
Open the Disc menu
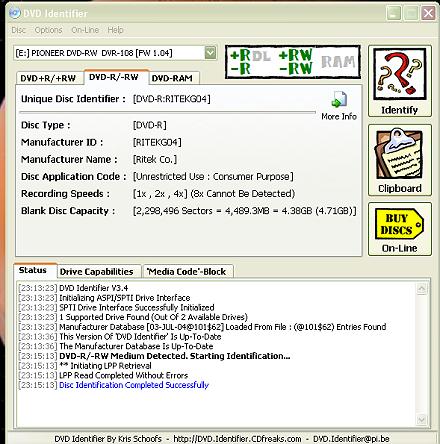18,30
